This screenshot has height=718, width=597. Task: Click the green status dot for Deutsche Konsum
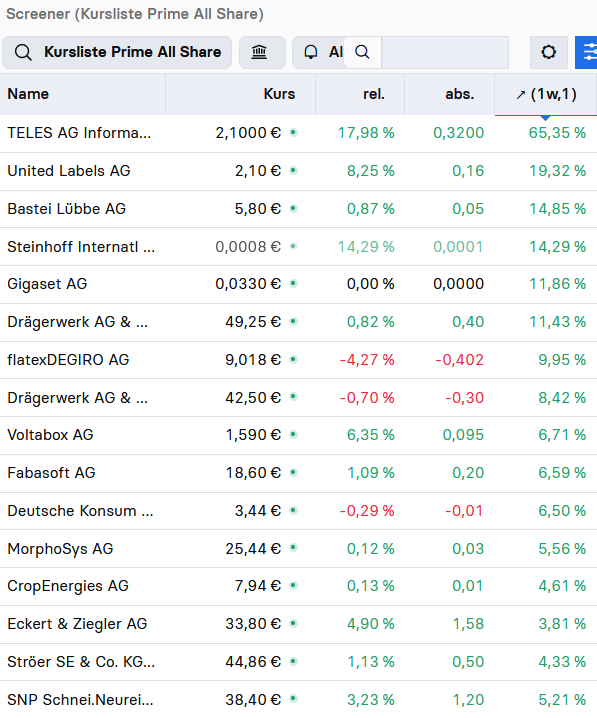[x=293, y=511]
